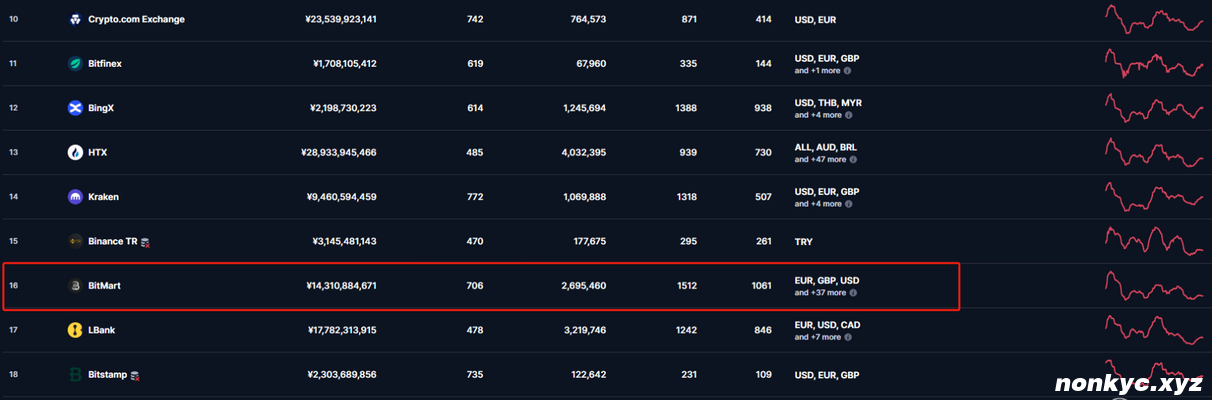Click the Bitstamp green logo

75,375
